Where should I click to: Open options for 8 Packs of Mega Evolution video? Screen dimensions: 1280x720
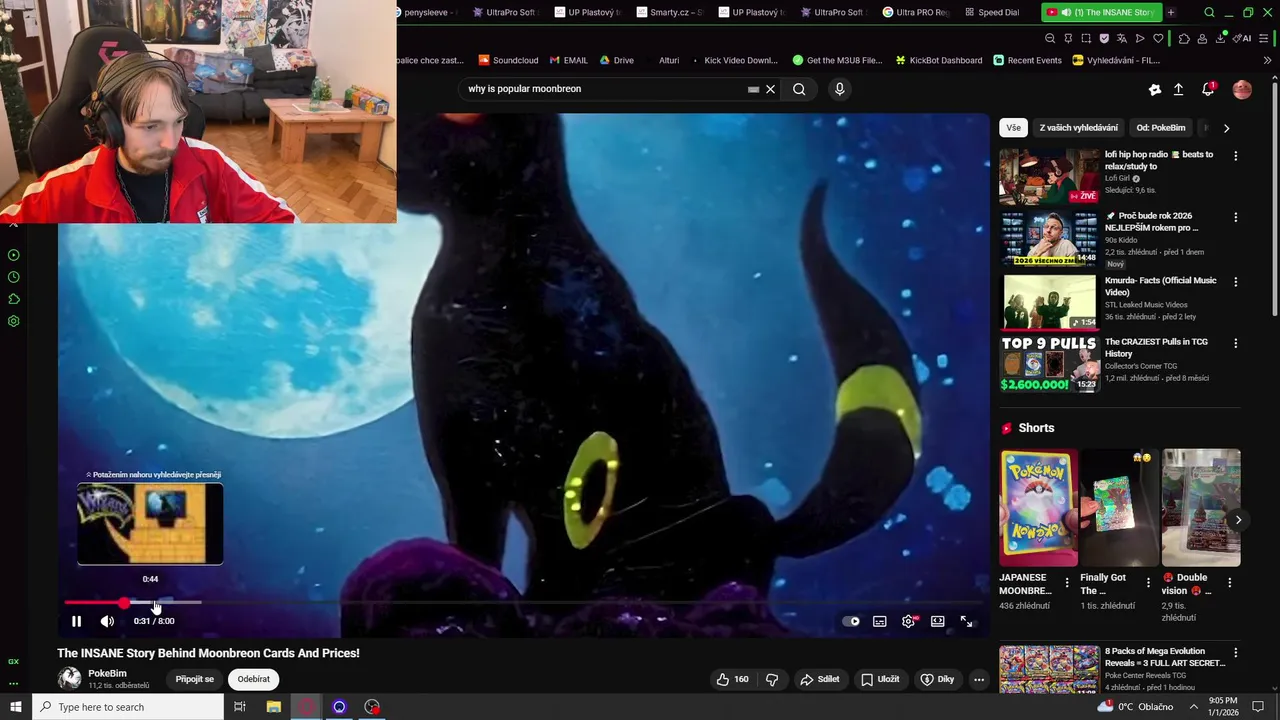click(x=1235, y=652)
